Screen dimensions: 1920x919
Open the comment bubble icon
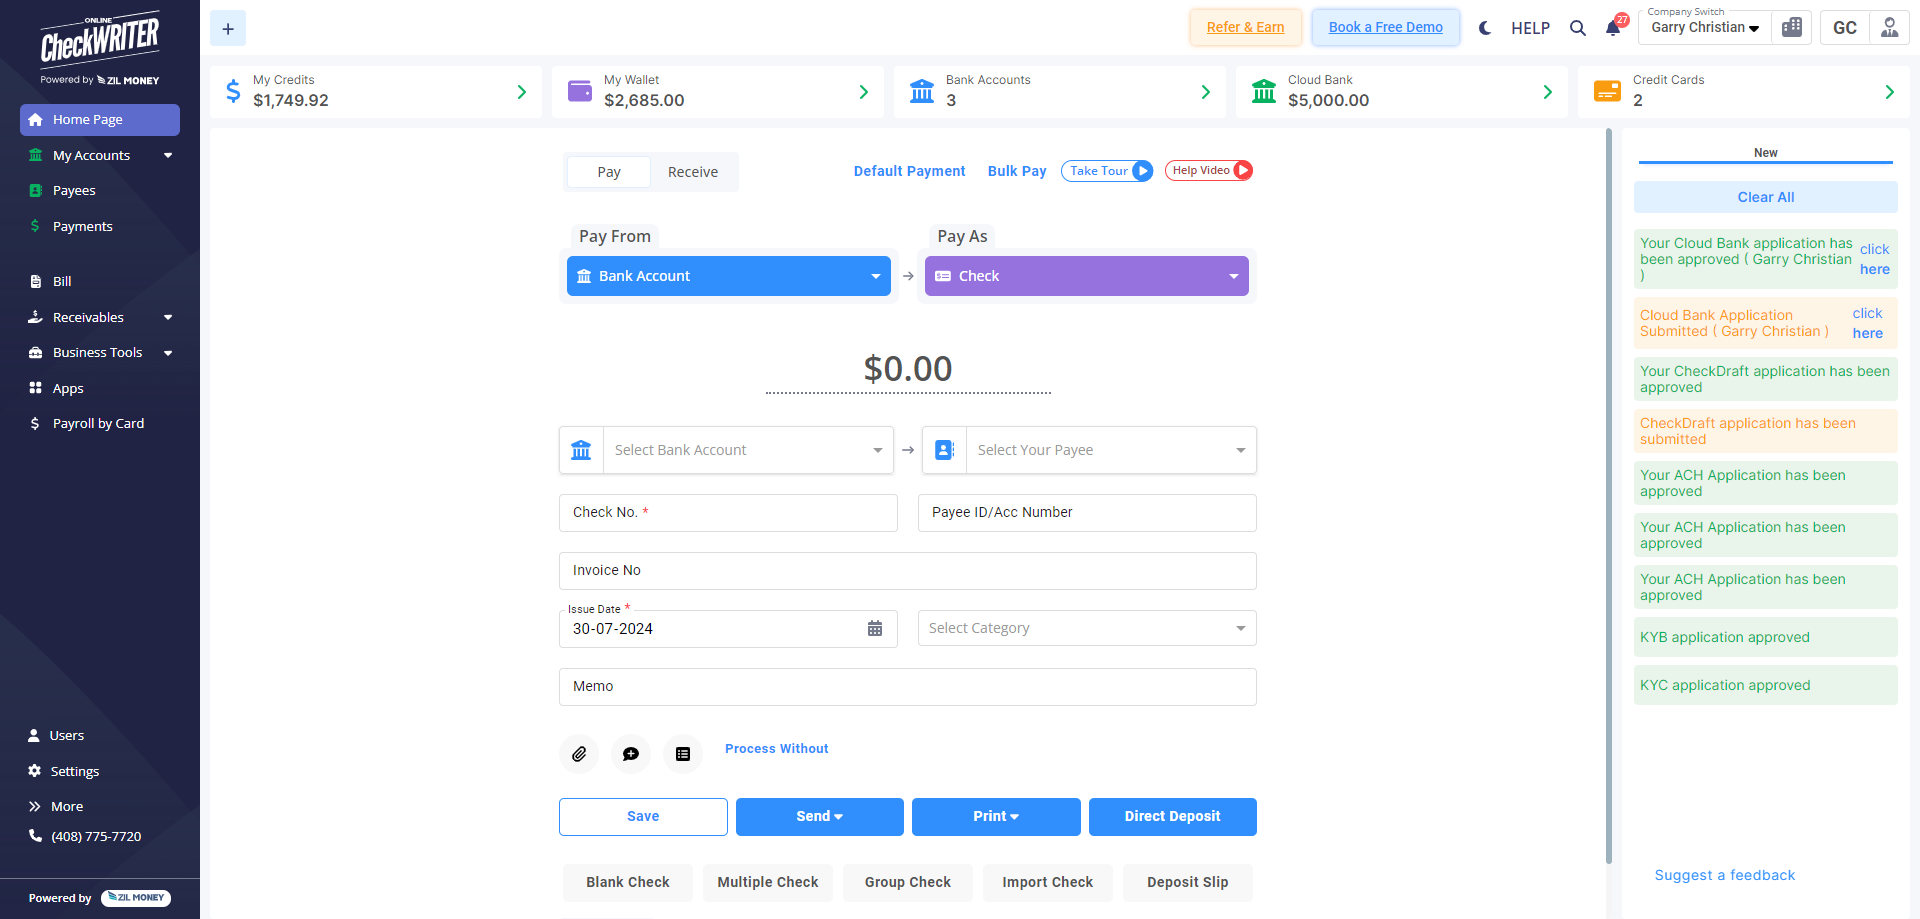631,754
